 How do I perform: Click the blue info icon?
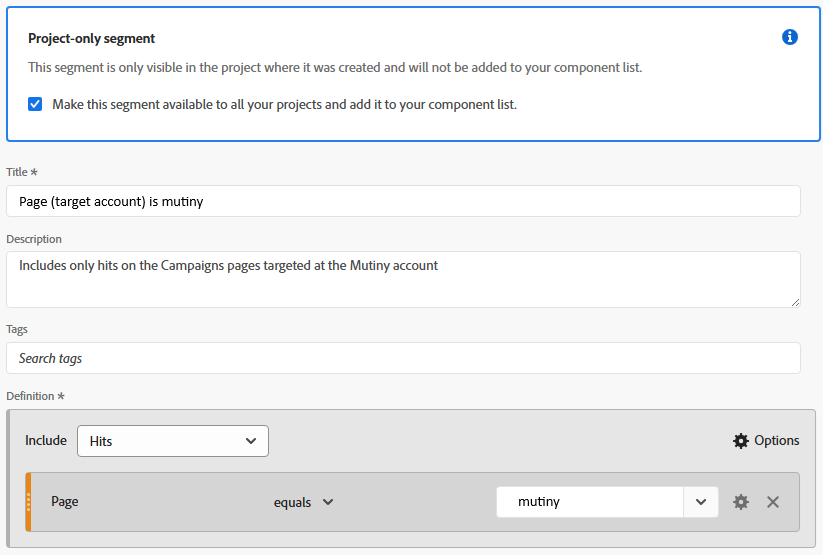click(x=790, y=37)
